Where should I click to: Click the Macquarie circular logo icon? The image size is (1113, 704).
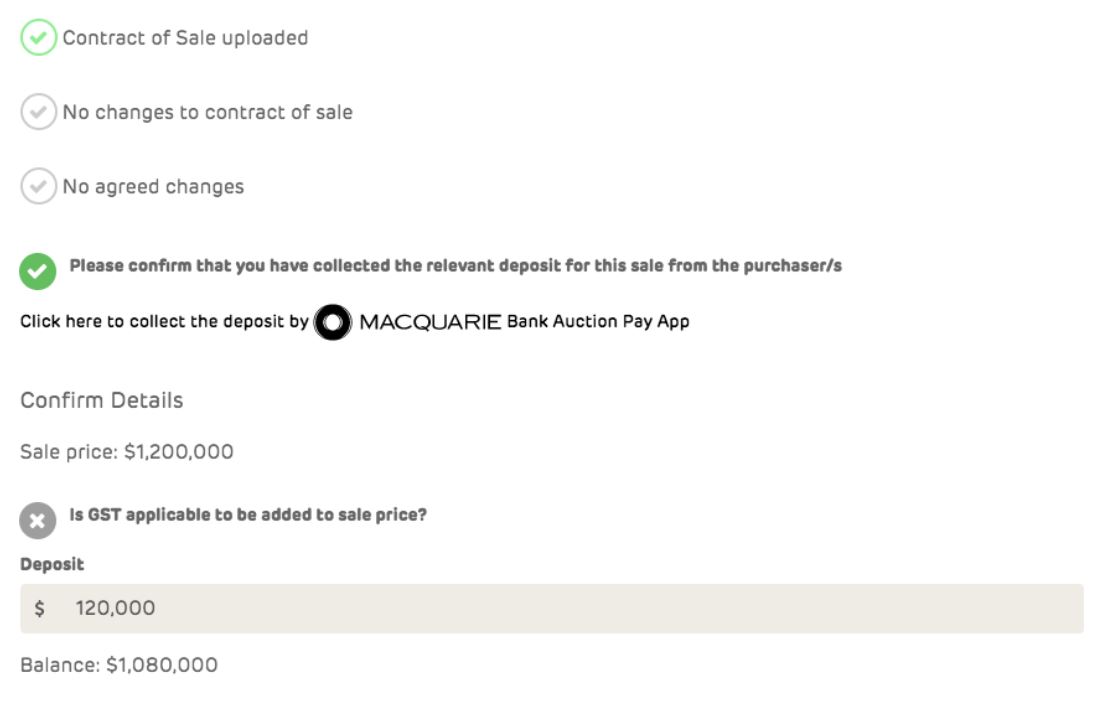(333, 322)
